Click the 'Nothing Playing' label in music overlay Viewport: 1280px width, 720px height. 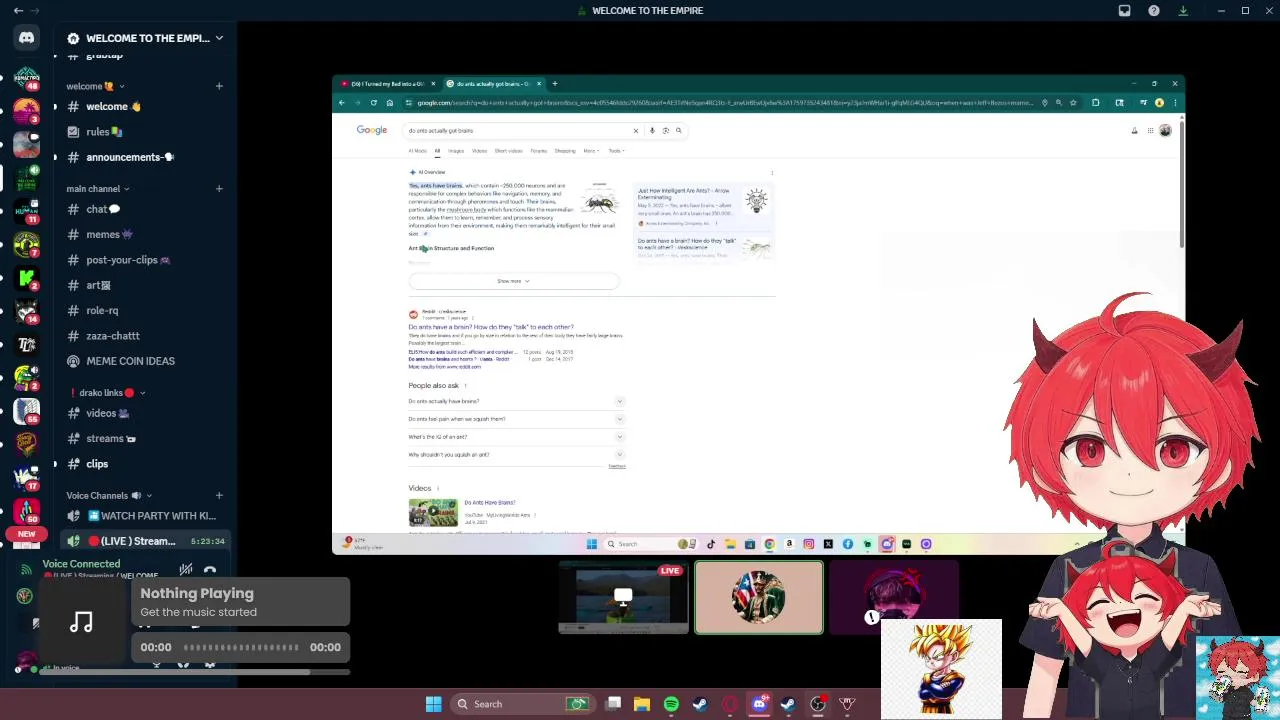[197, 593]
